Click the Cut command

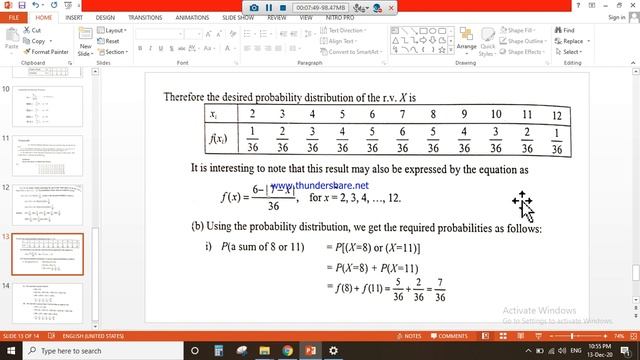[32, 30]
